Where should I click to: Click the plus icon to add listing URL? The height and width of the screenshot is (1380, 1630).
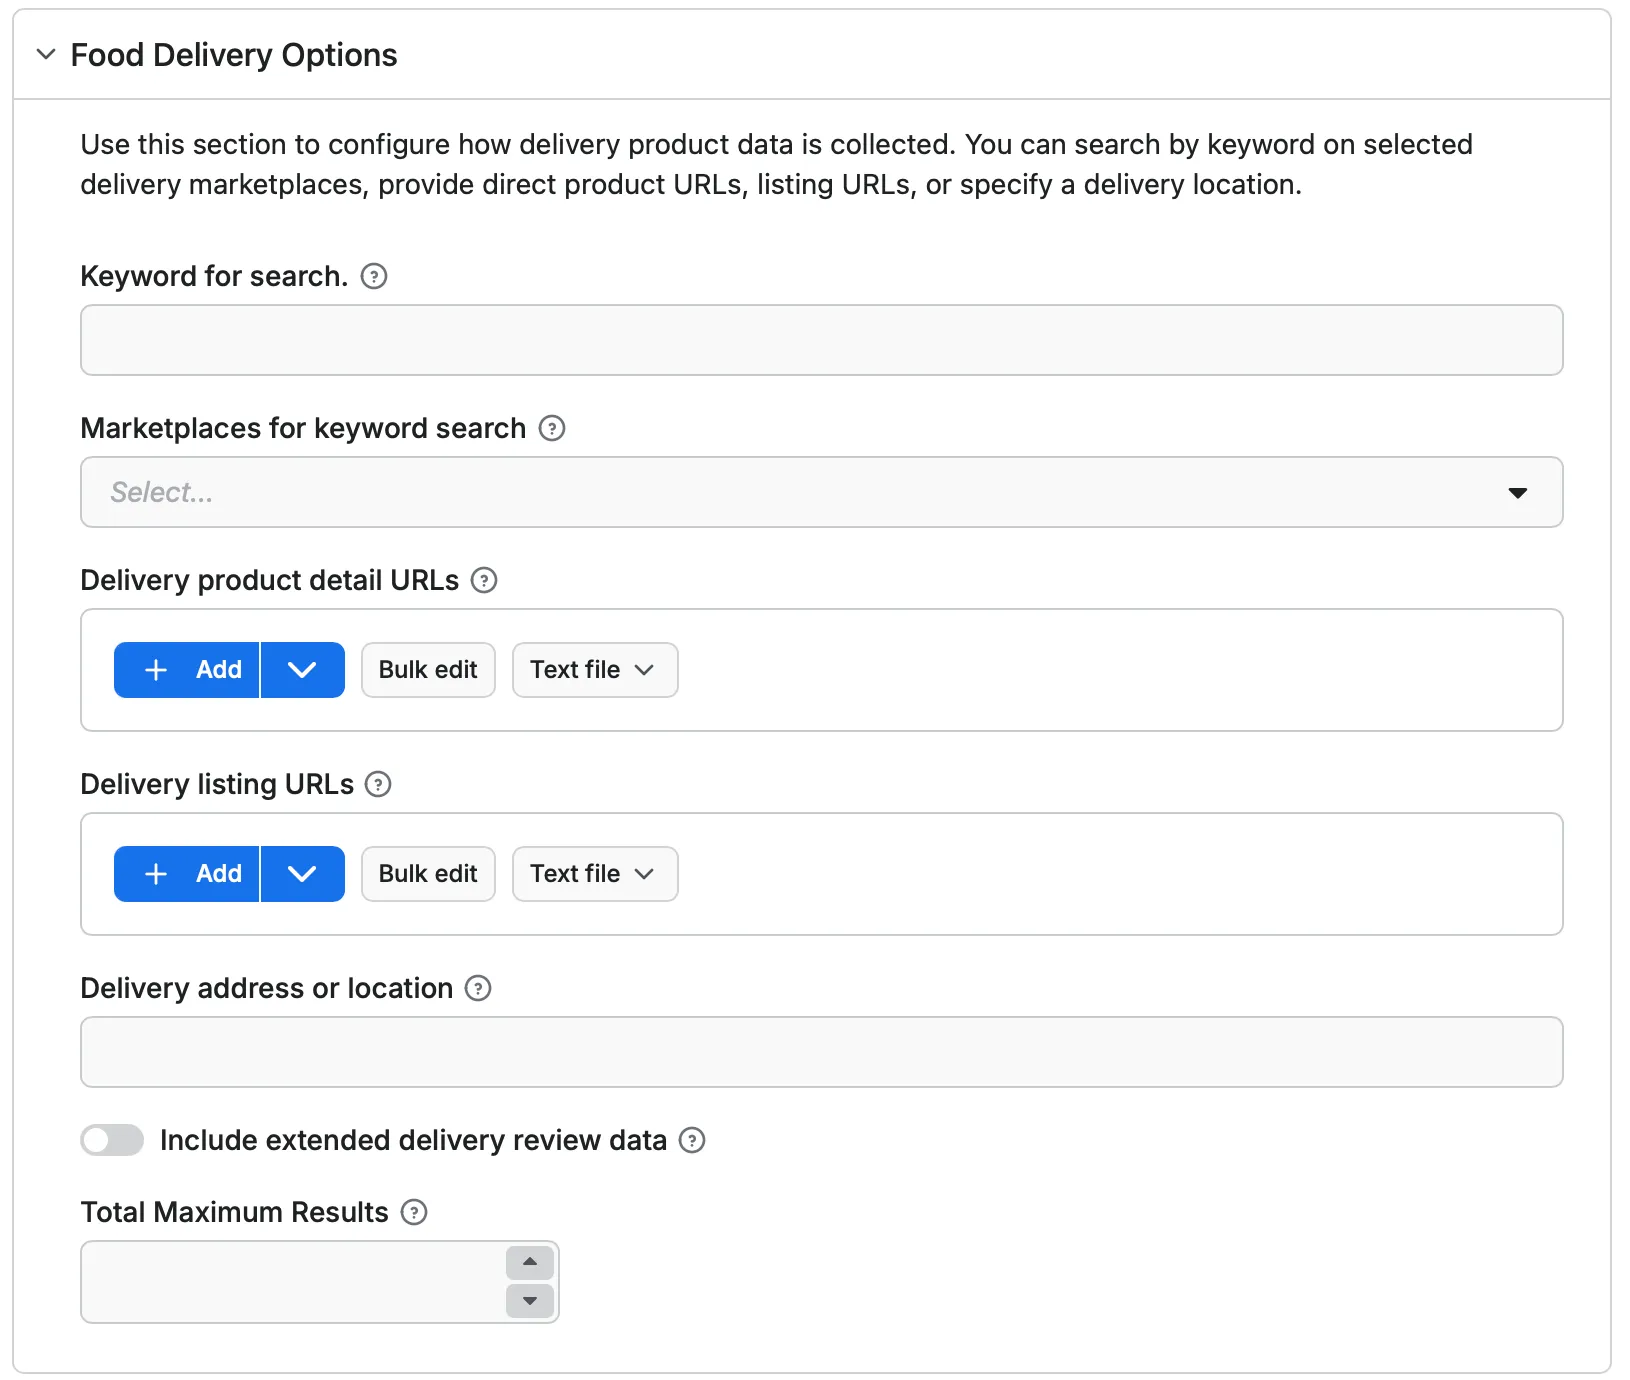pos(156,873)
